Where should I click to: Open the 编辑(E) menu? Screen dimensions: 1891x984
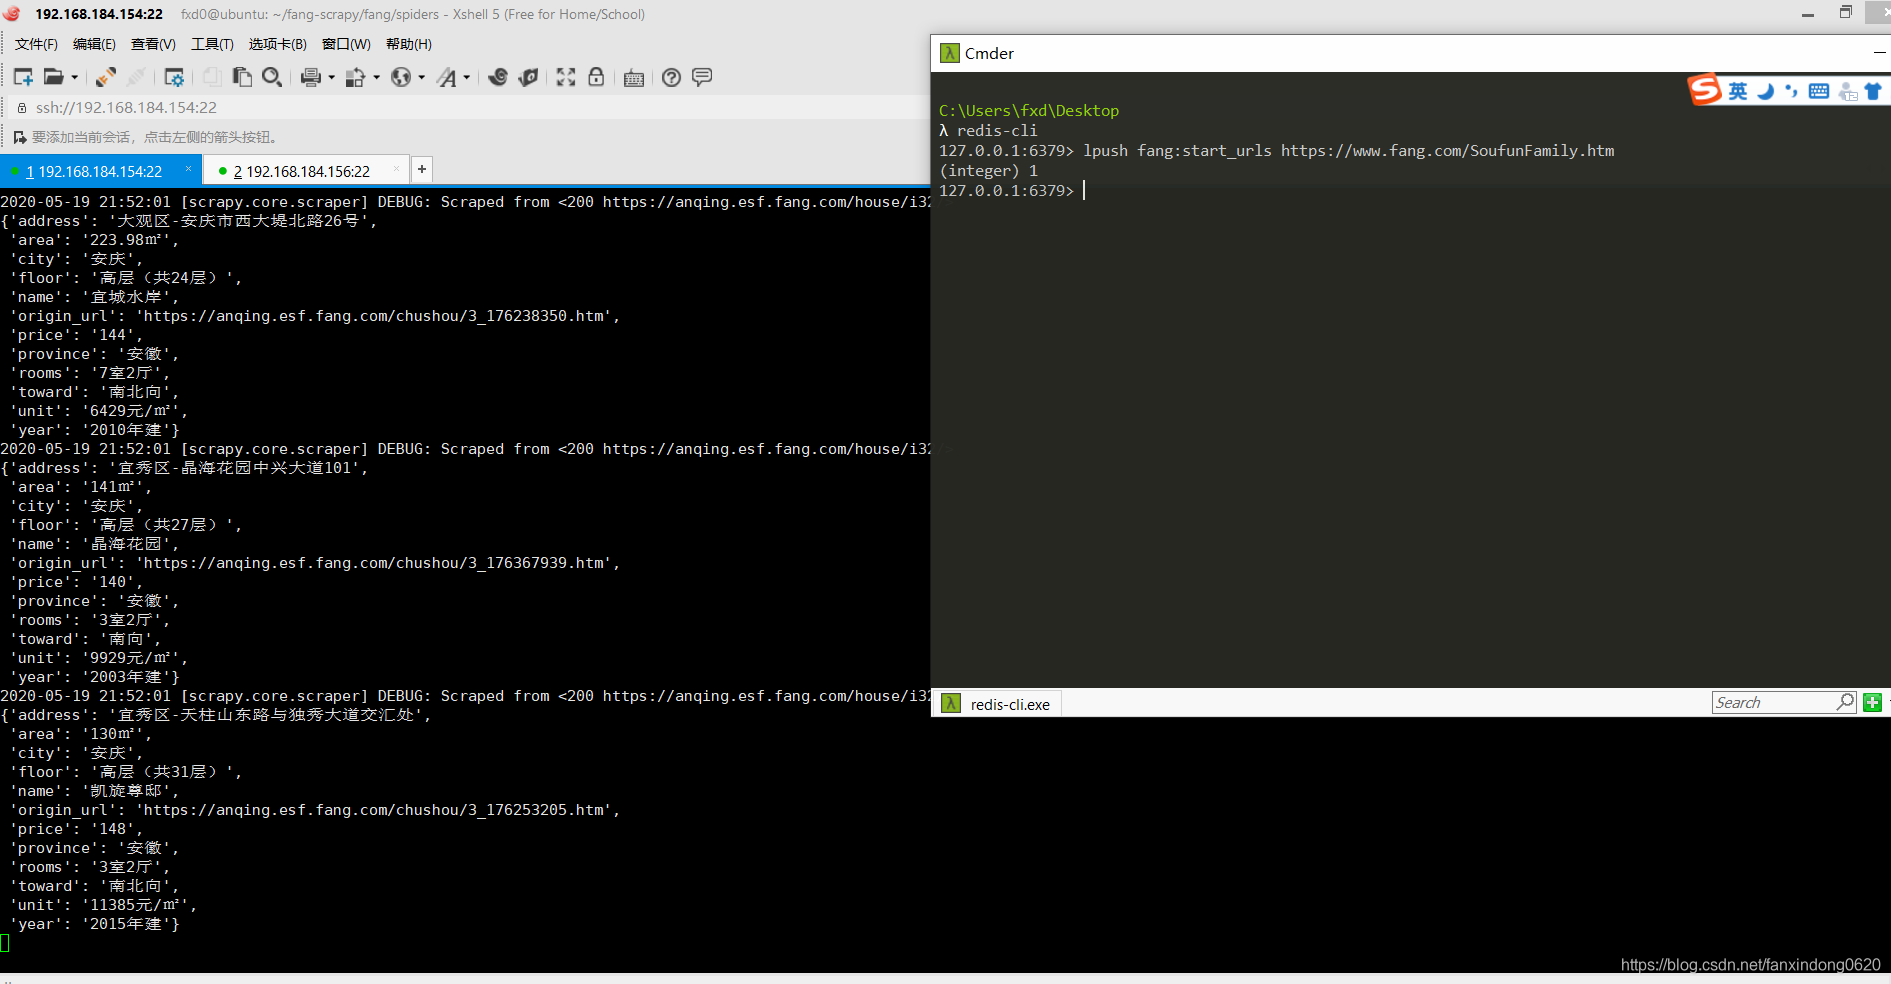[x=94, y=44]
